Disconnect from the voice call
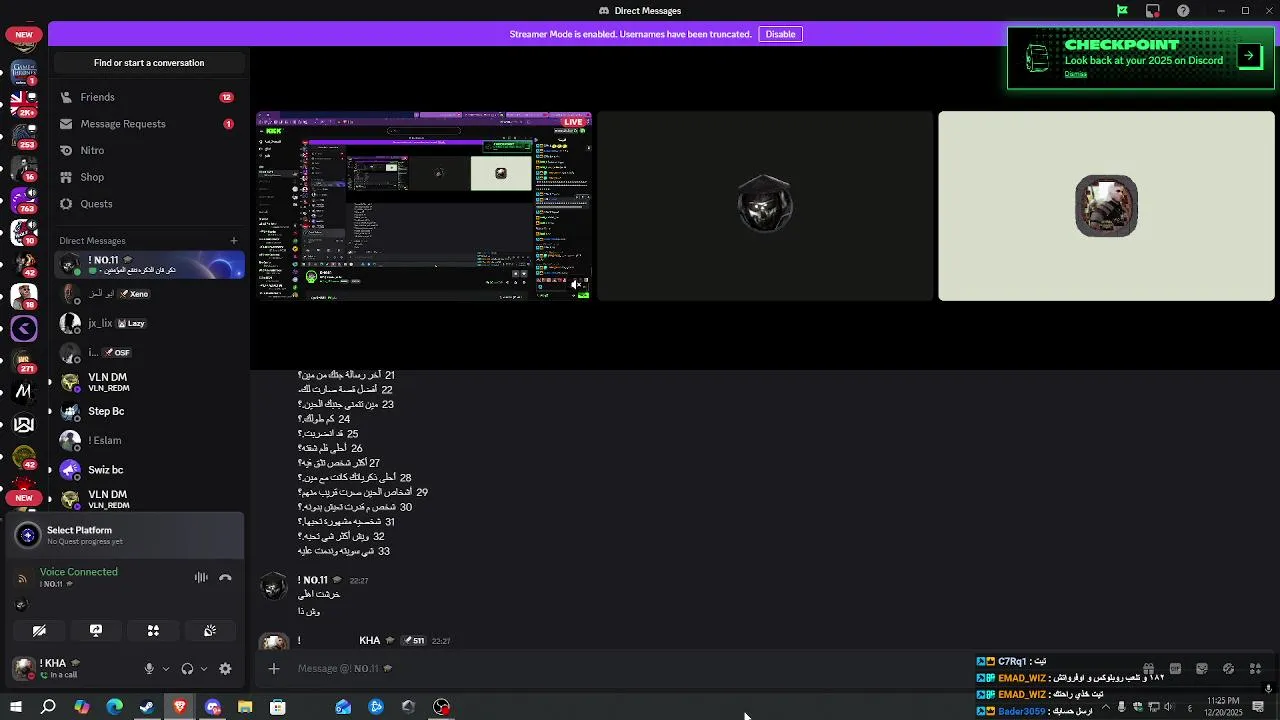The width and height of the screenshot is (1280, 720). click(x=225, y=577)
